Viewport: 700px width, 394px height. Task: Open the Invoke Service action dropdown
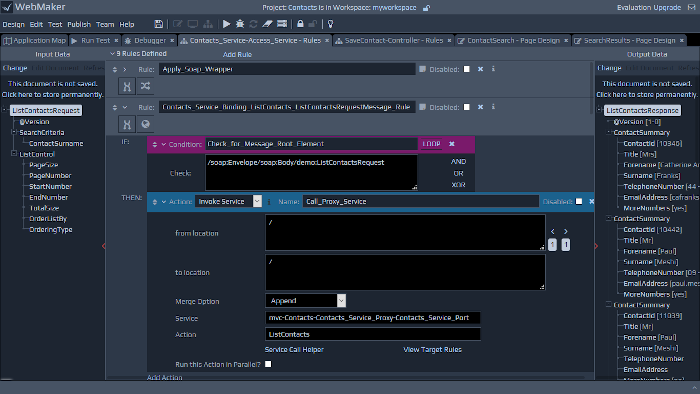257,201
